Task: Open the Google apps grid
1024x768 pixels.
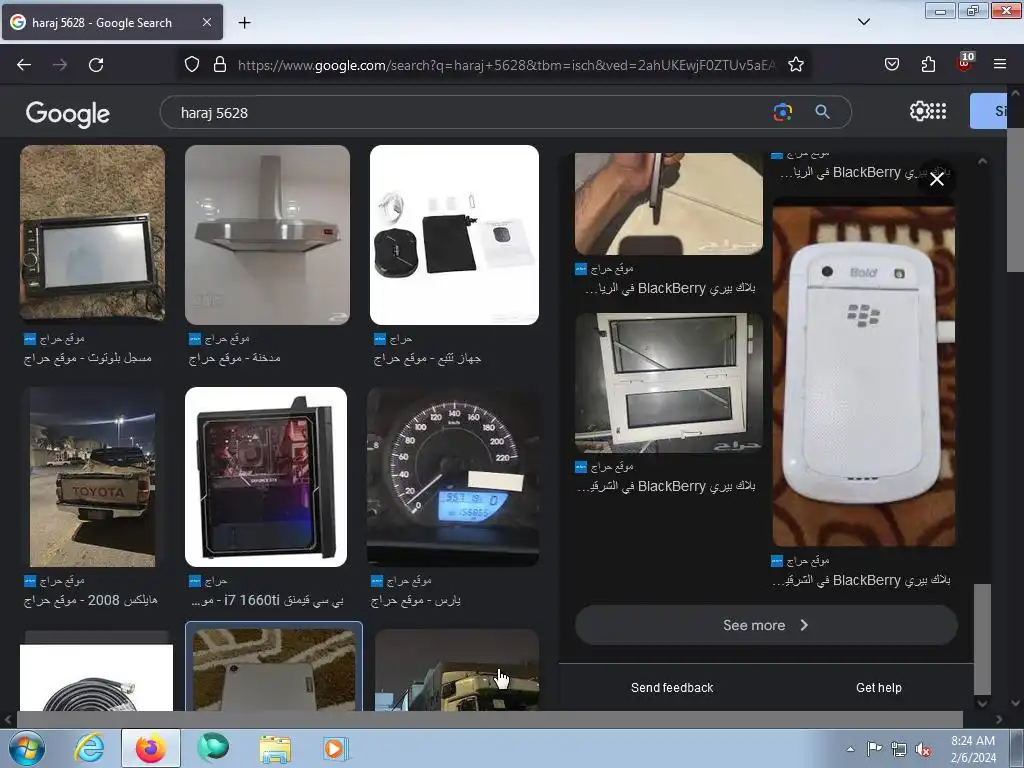Action: click(938, 111)
